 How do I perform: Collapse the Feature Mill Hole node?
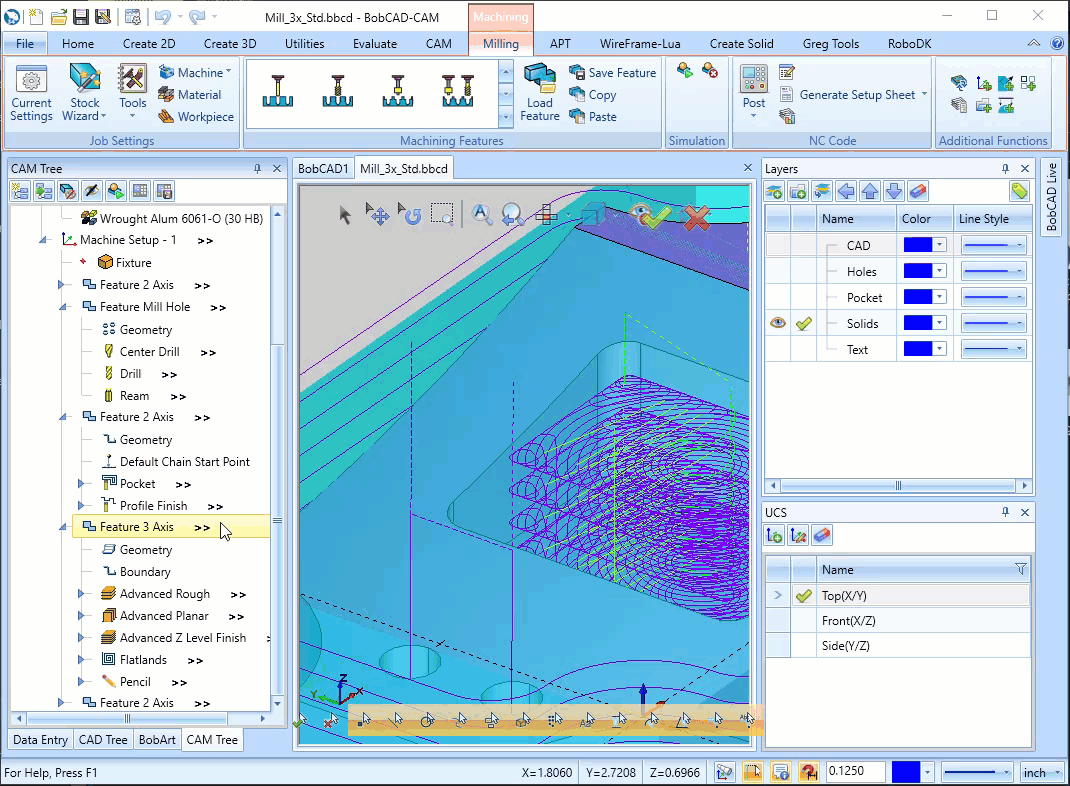(x=62, y=308)
